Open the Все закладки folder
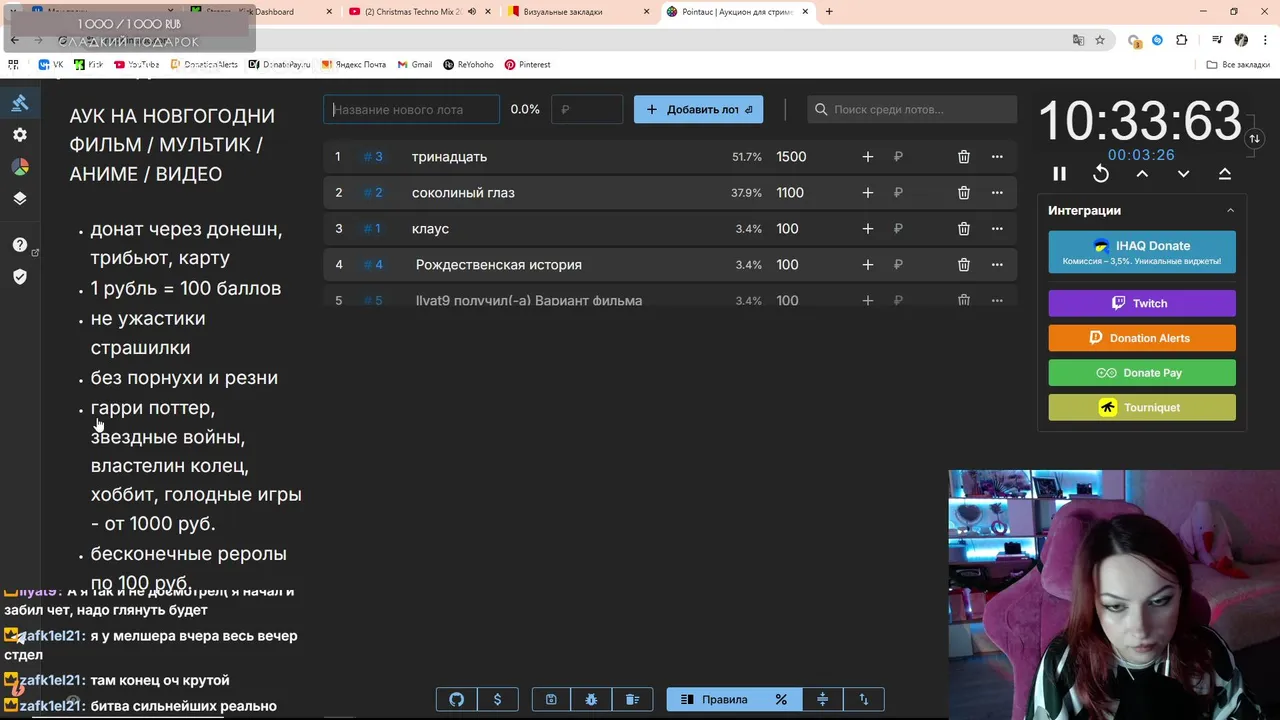This screenshot has width=1280, height=720. (1238, 64)
